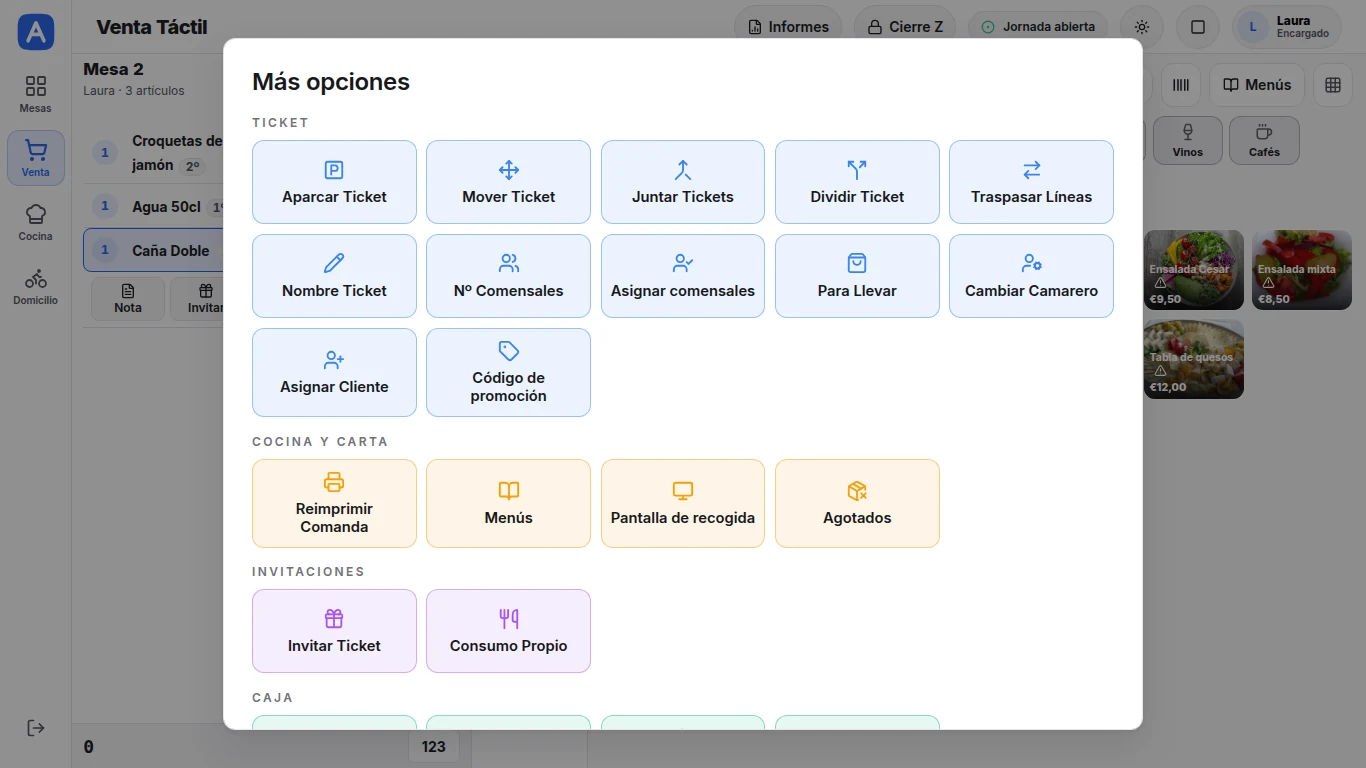Open the Aparcar Ticket option
This screenshot has width=1366, height=768.
[334, 182]
